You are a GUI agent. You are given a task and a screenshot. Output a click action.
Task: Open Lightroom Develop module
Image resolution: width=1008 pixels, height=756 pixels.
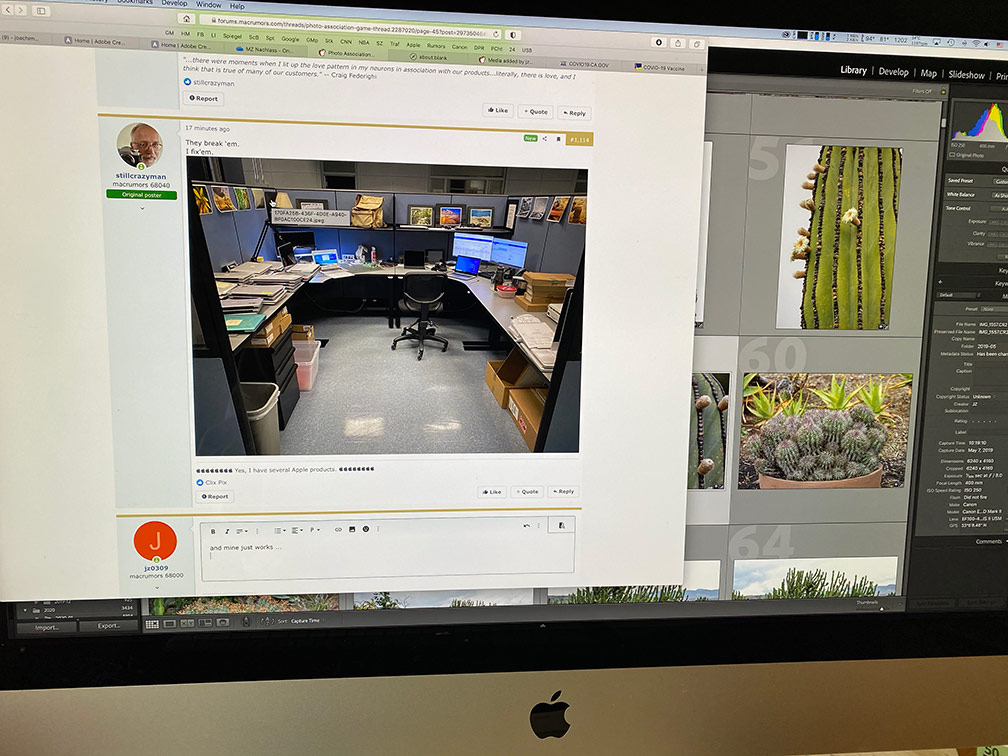(x=894, y=71)
